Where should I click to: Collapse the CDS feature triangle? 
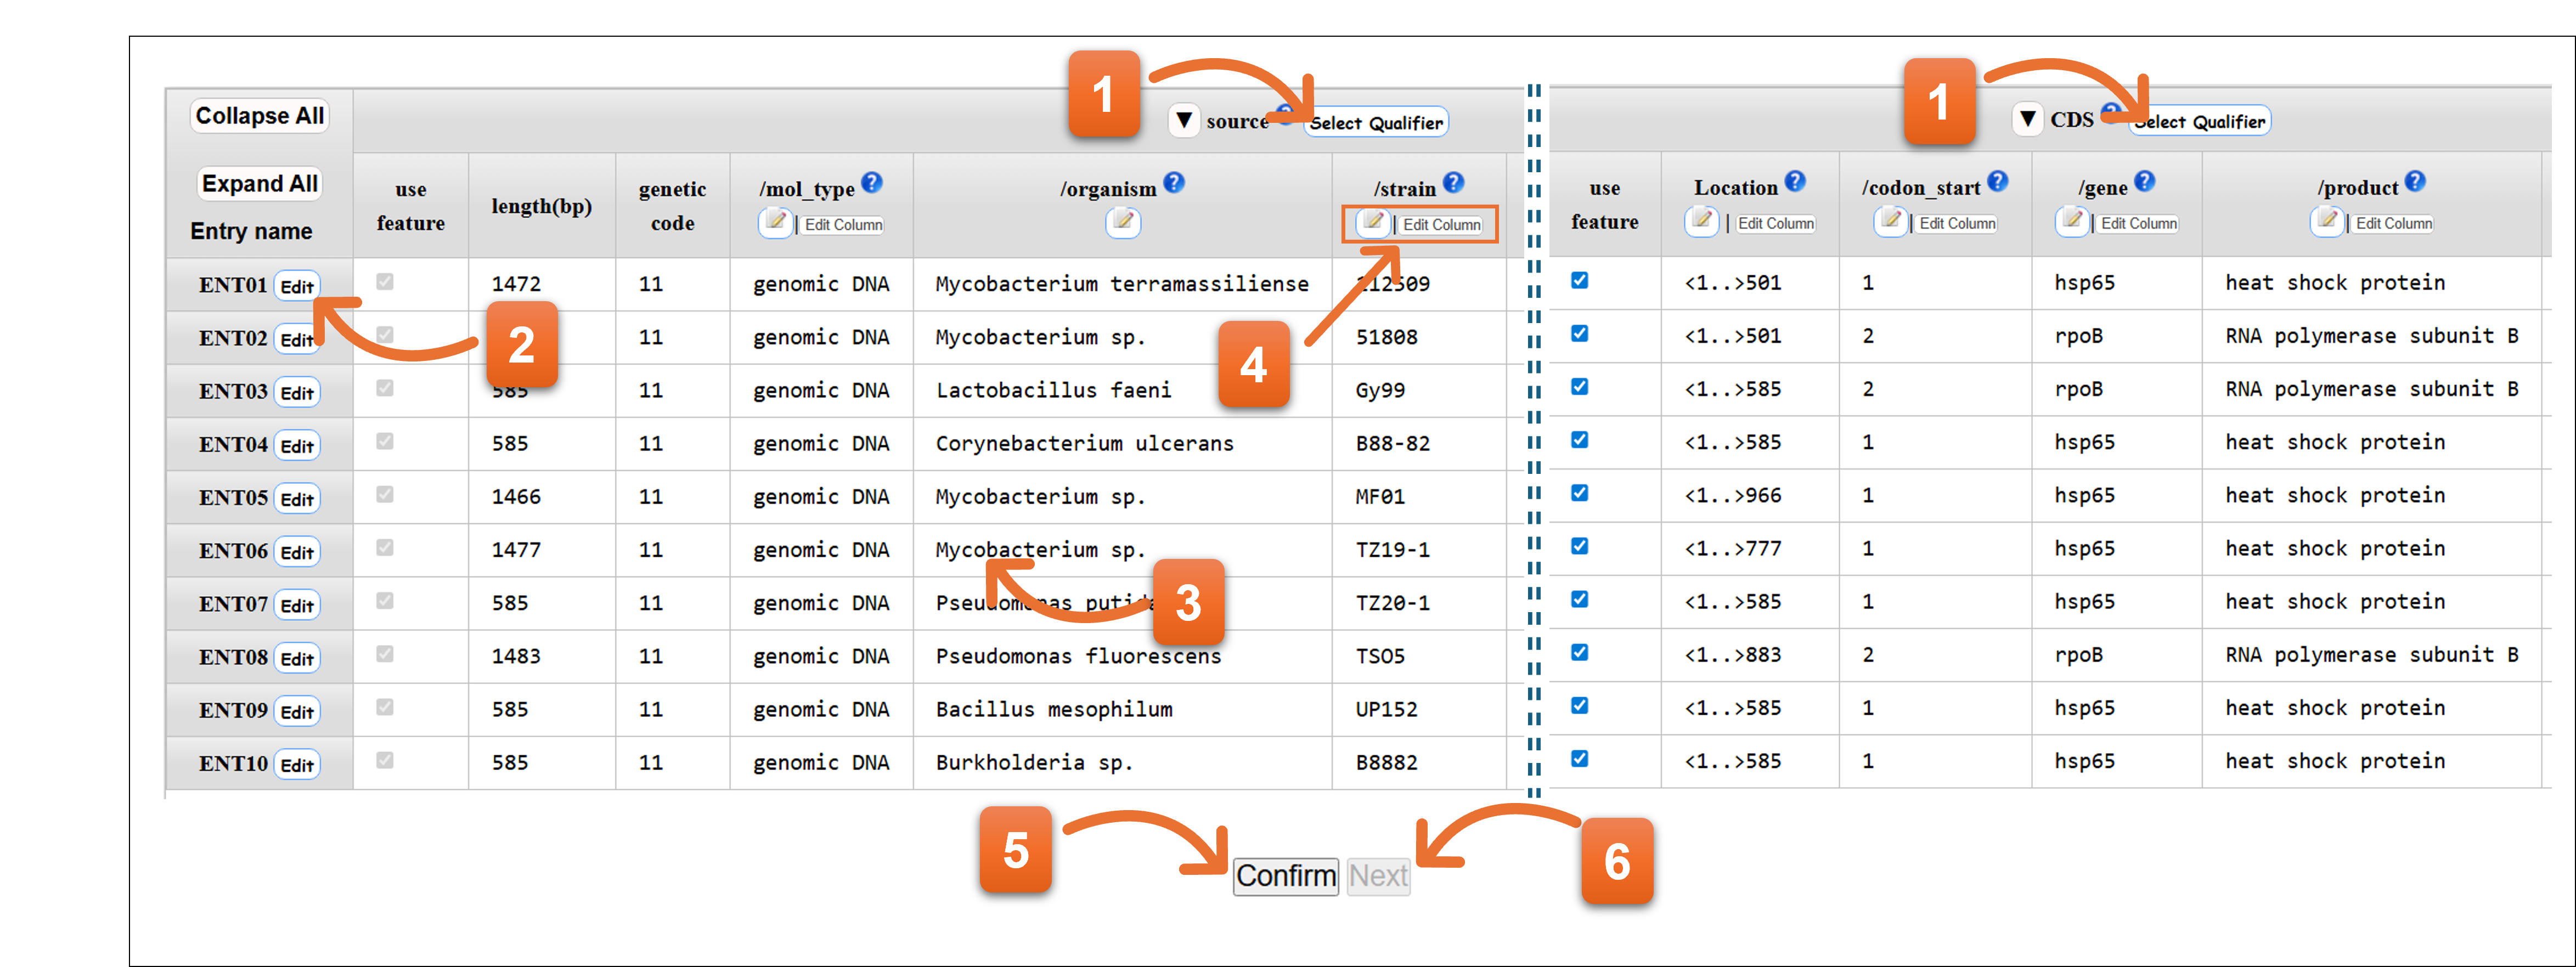(2027, 120)
